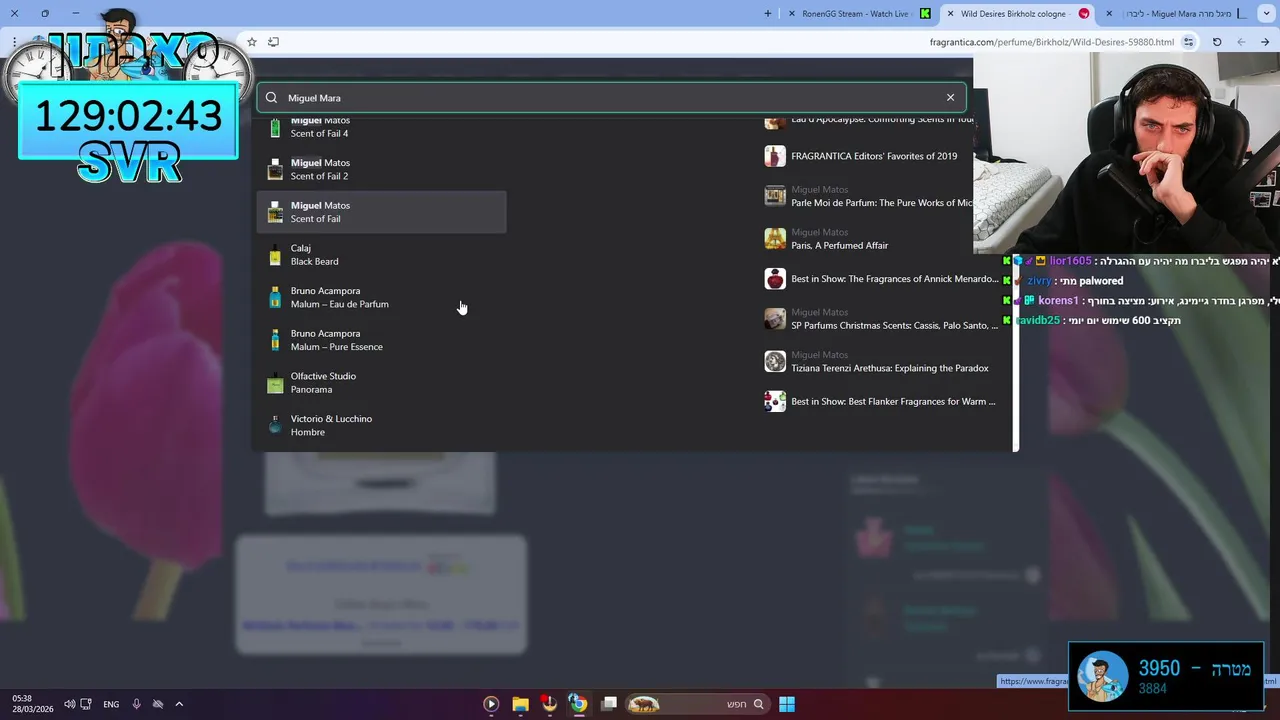Open Calaj Black Beard result
This screenshot has width=1280, height=720.
pos(381,255)
